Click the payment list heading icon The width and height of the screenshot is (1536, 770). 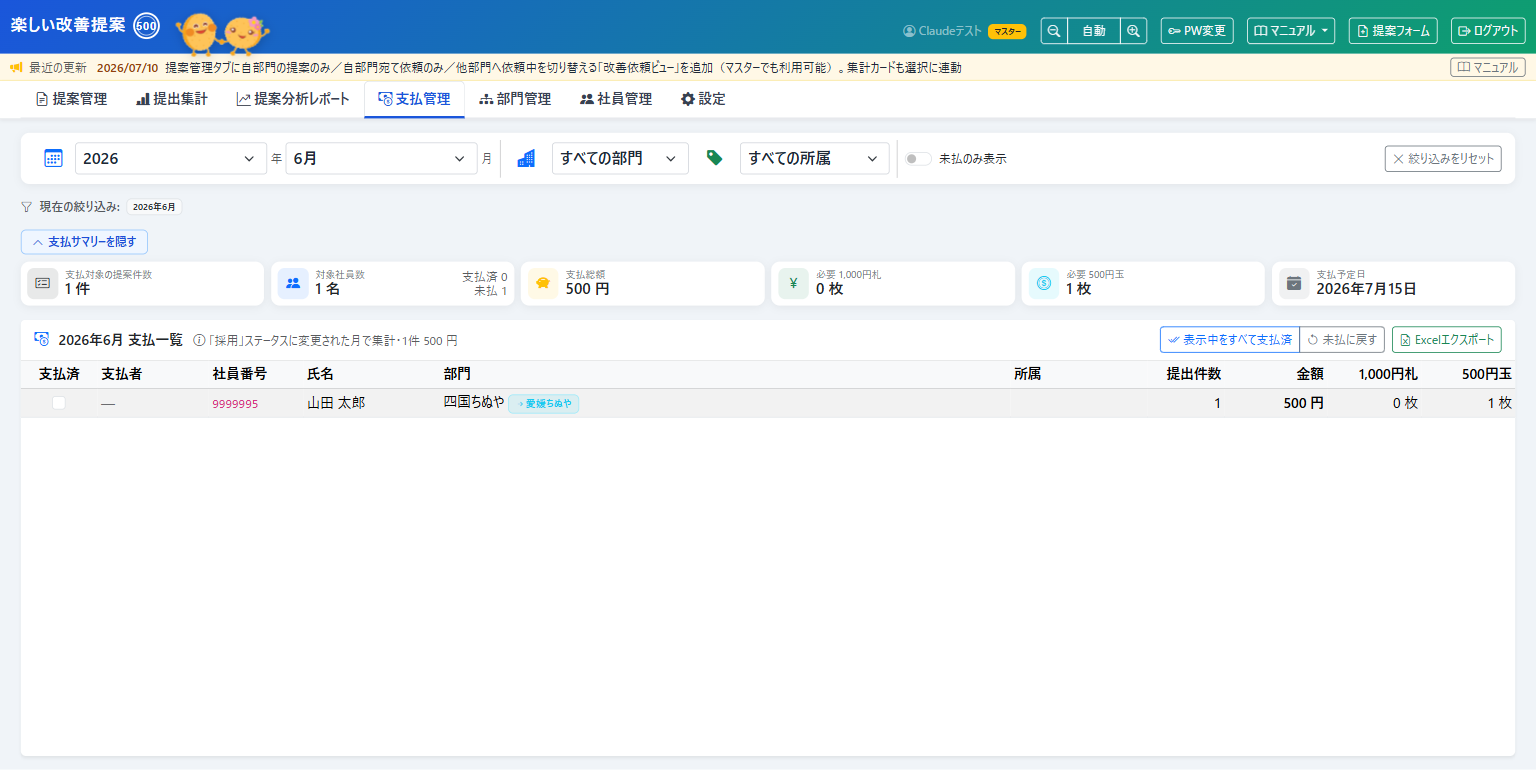click(x=42, y=339)
